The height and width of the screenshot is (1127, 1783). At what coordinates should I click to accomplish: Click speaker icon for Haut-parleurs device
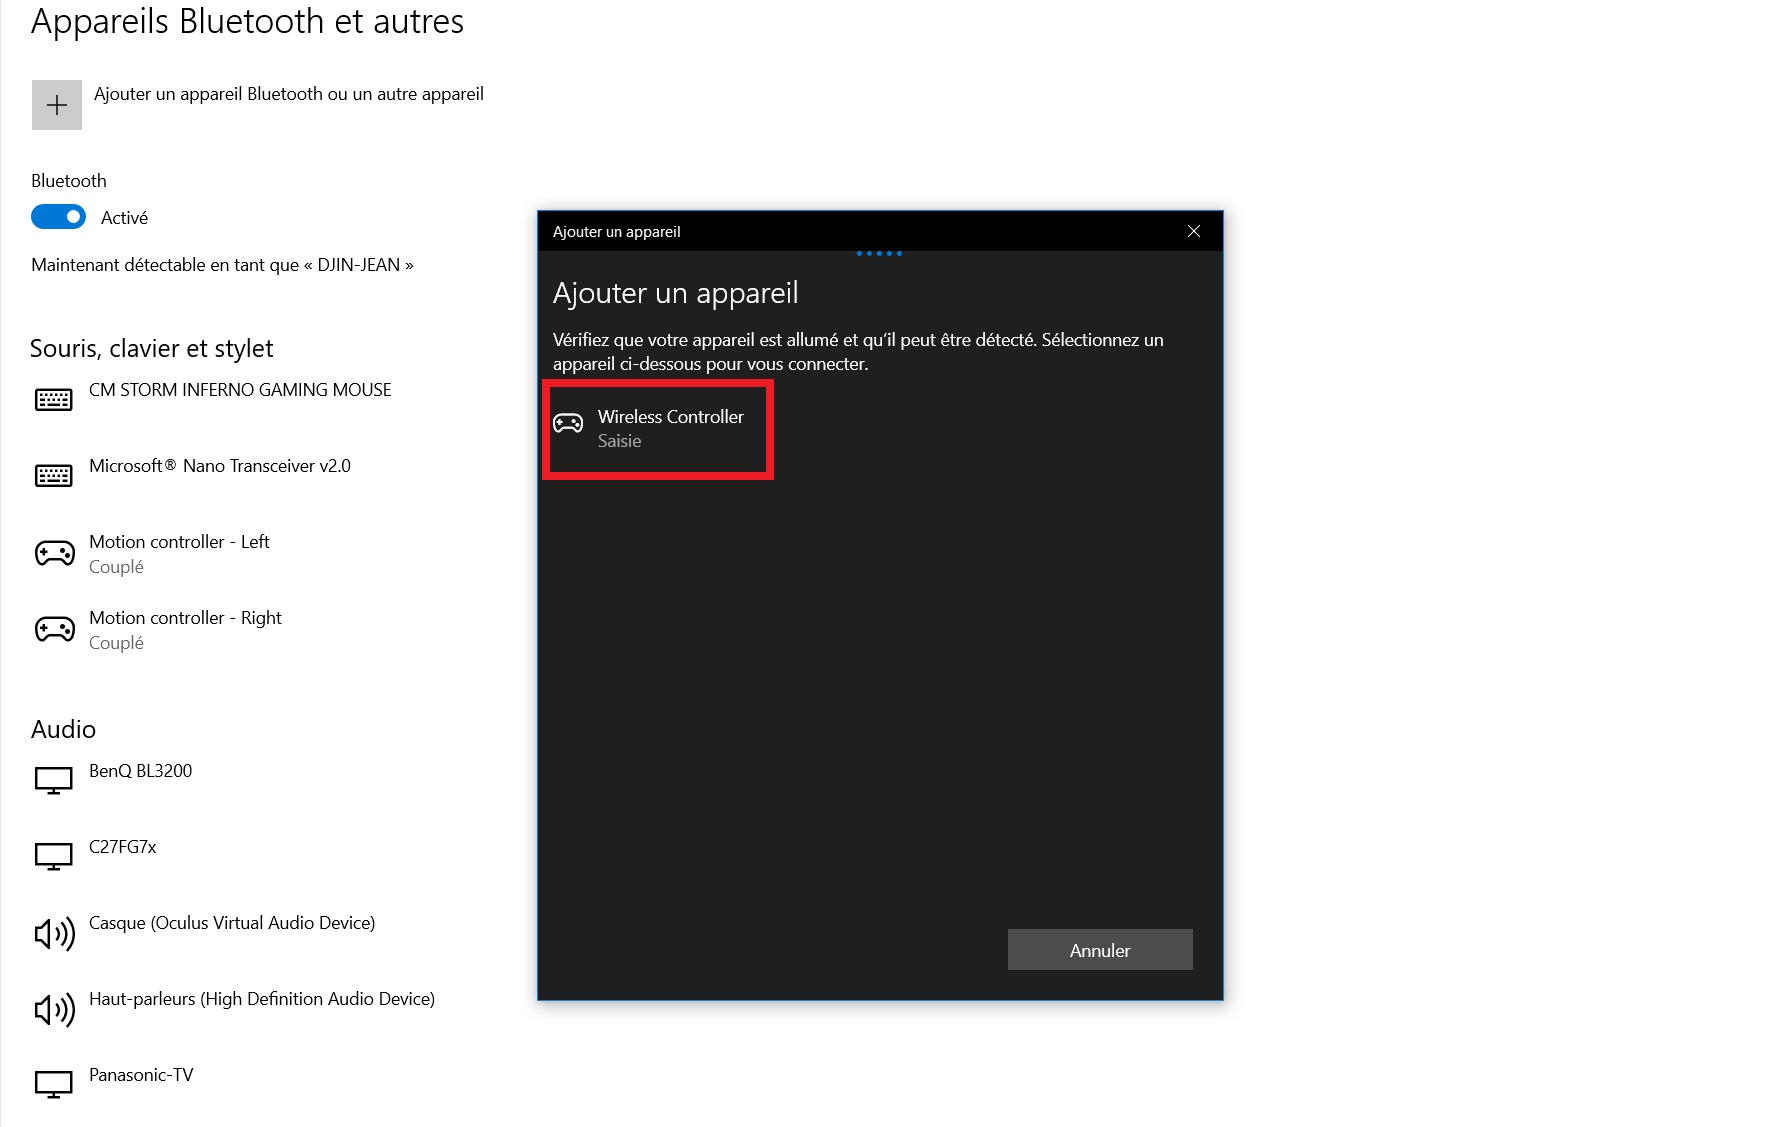click(x=54, y=1010)
